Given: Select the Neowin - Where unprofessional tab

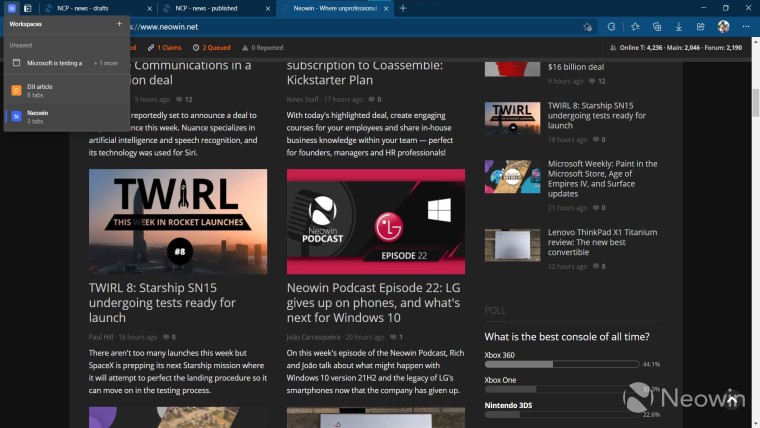Looking at the screenshot, I should pos(334,8).
